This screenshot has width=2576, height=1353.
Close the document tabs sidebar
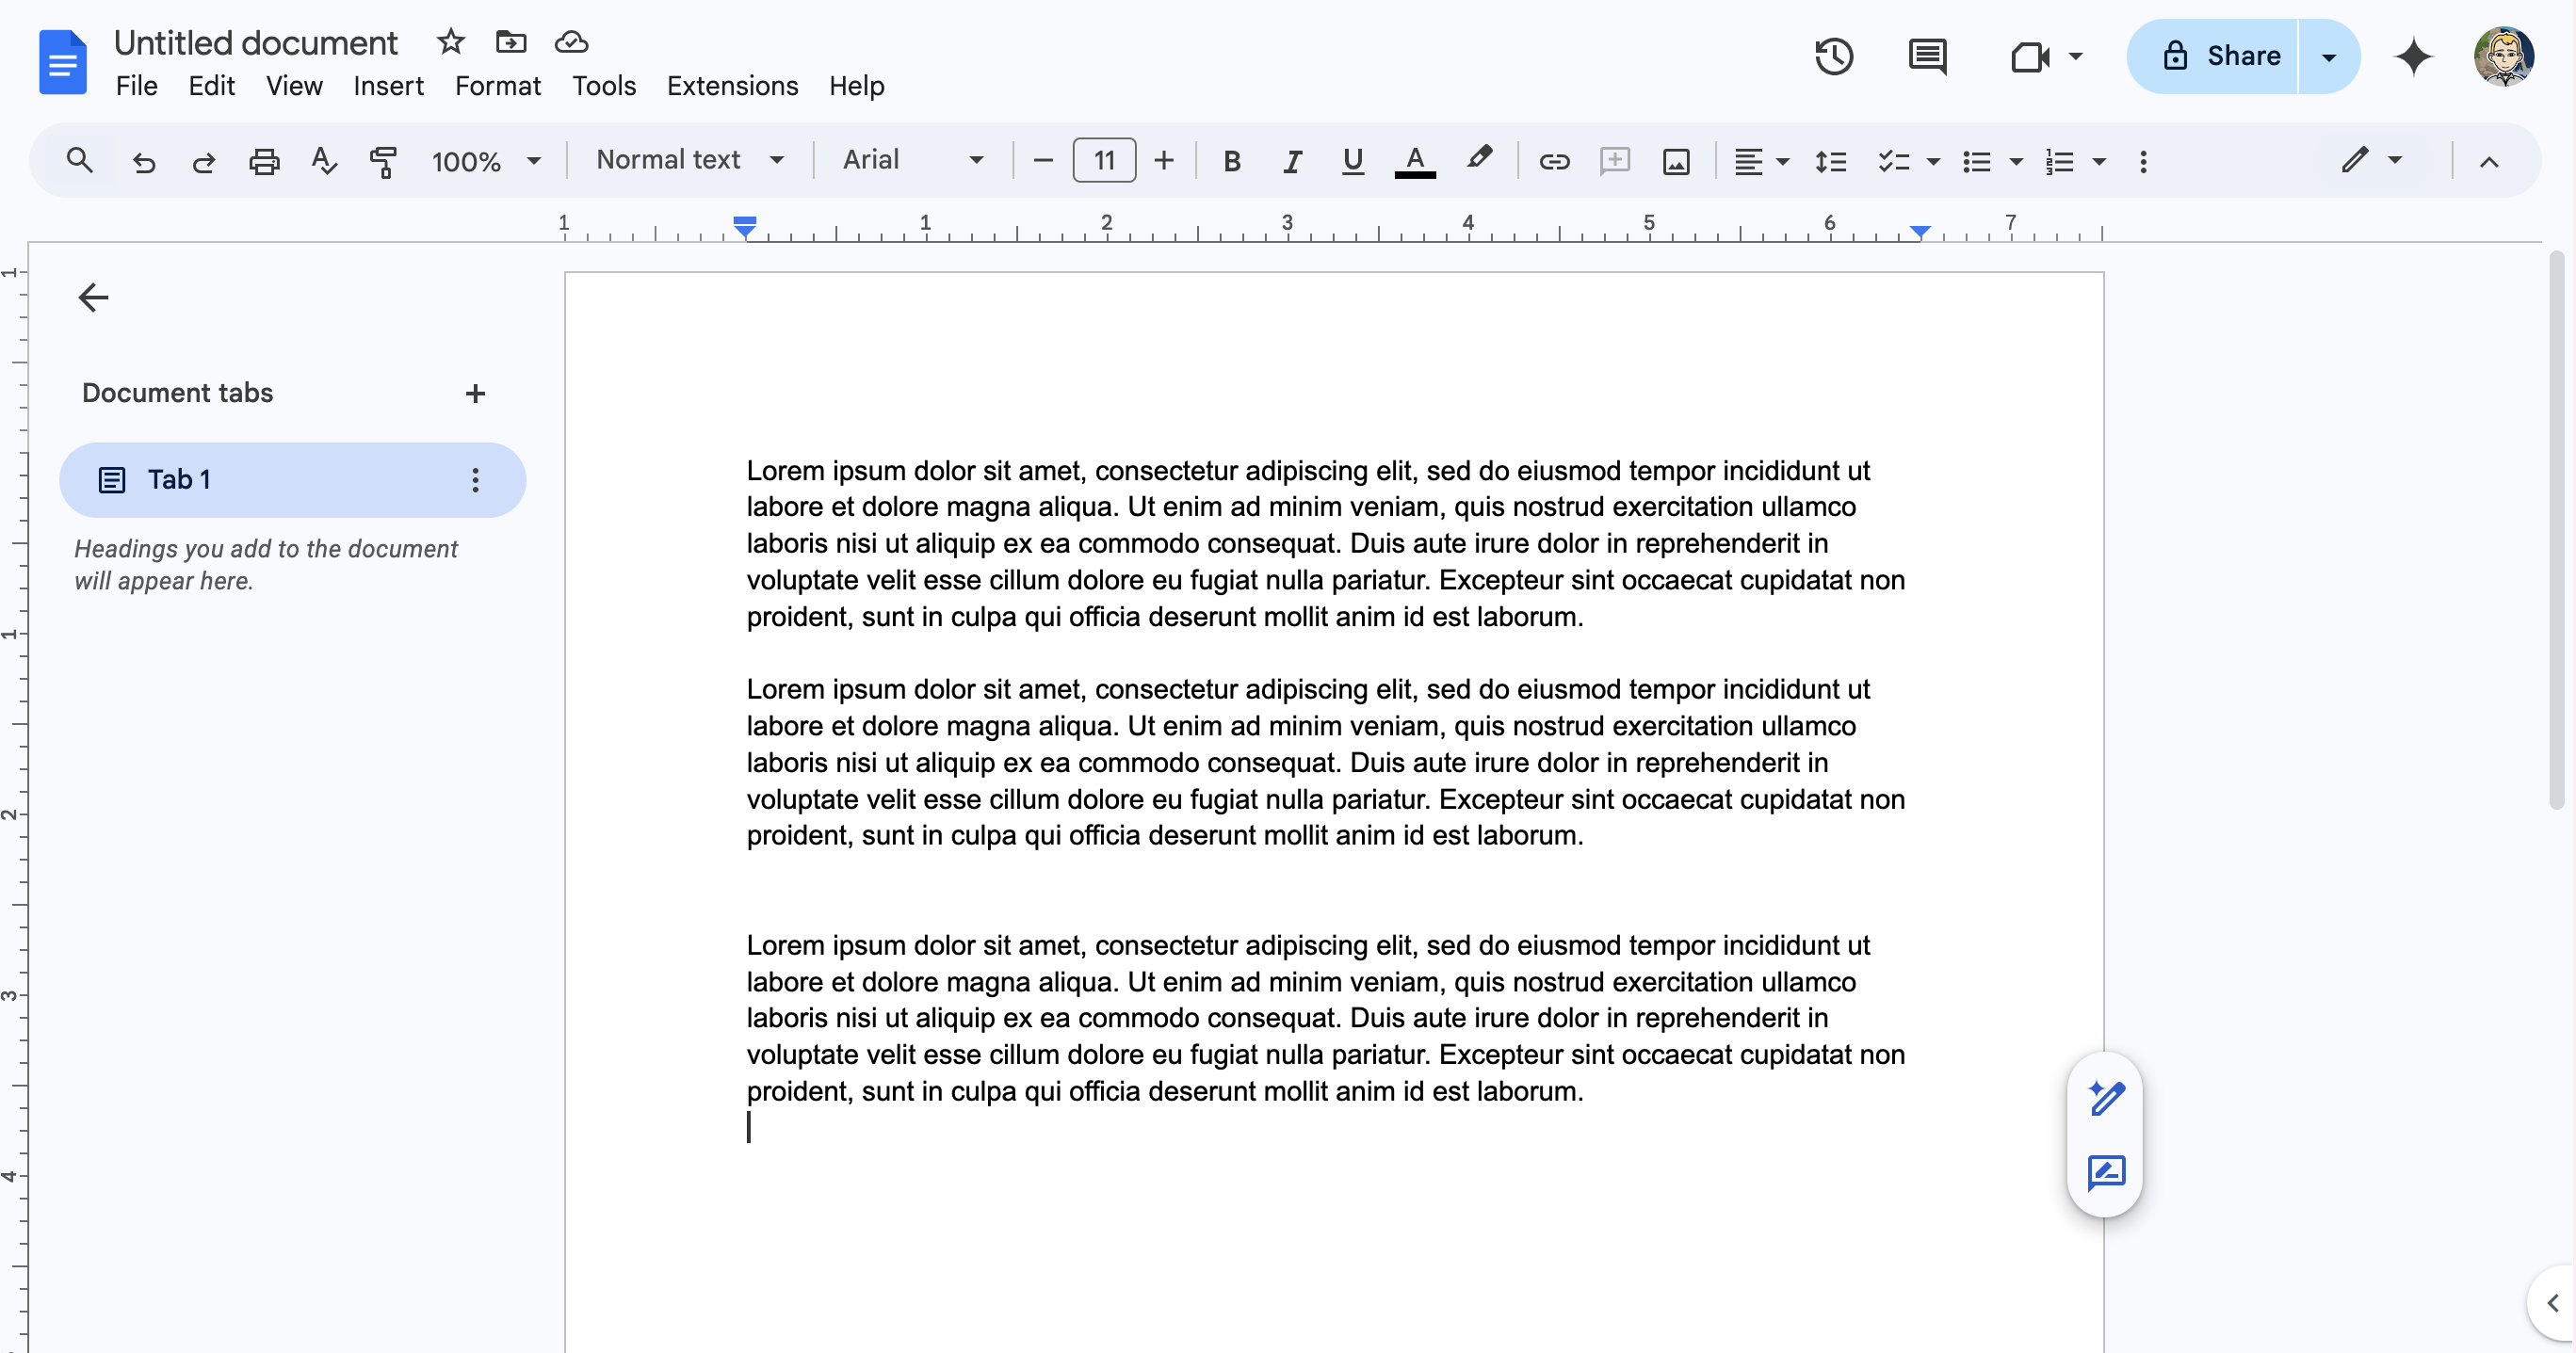click(x=93, y=297)
